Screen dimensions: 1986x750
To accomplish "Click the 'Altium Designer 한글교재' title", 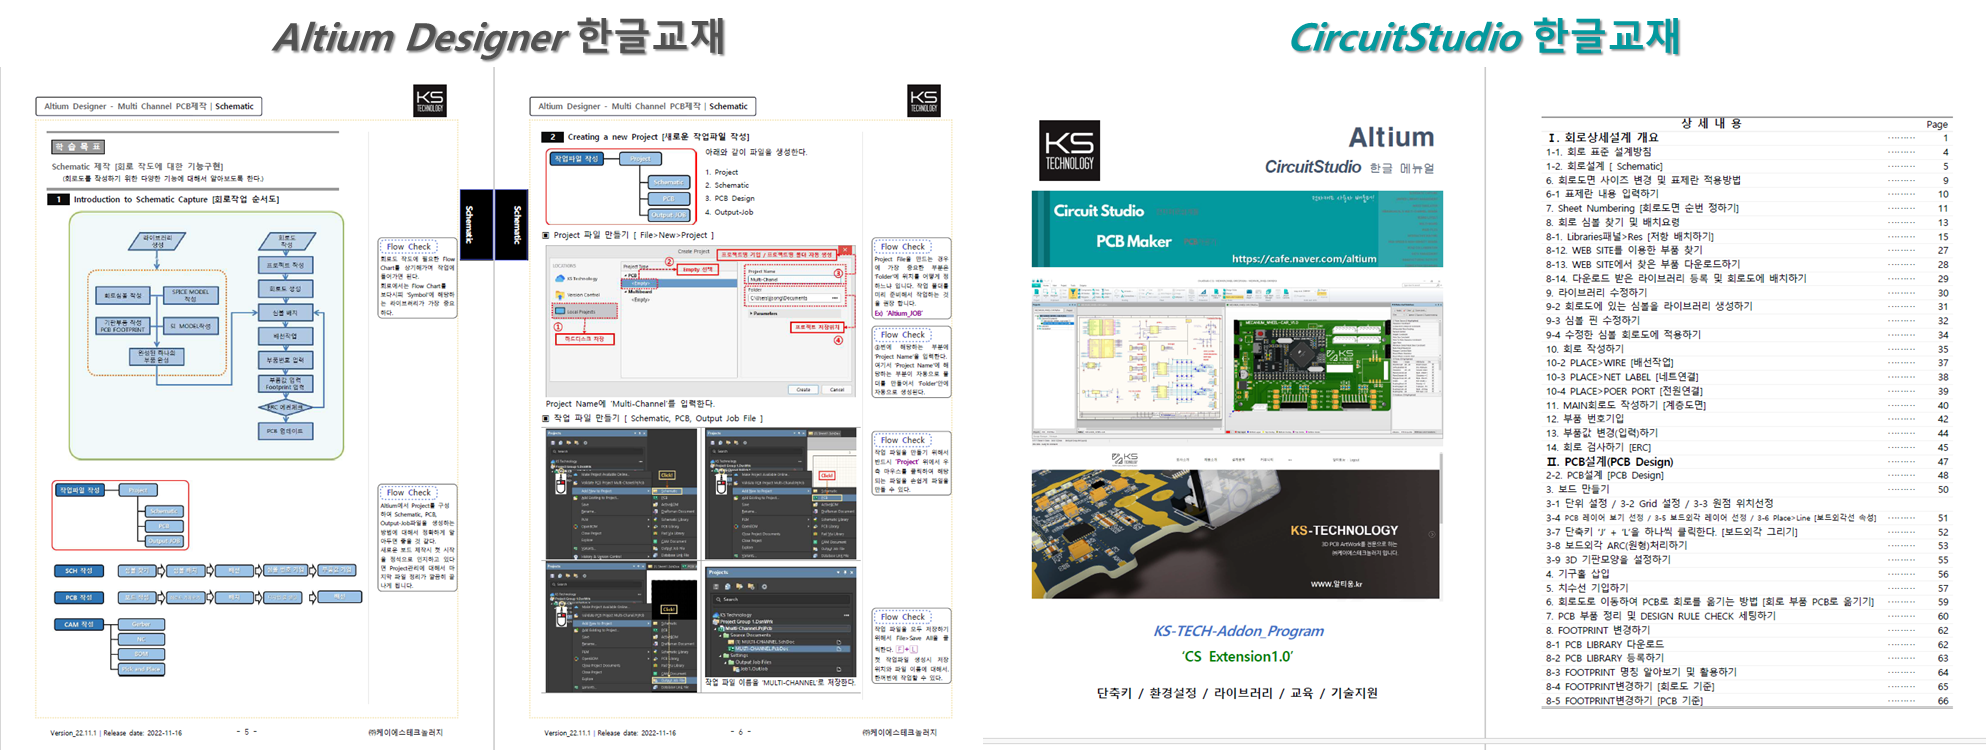I will [499, 37].
